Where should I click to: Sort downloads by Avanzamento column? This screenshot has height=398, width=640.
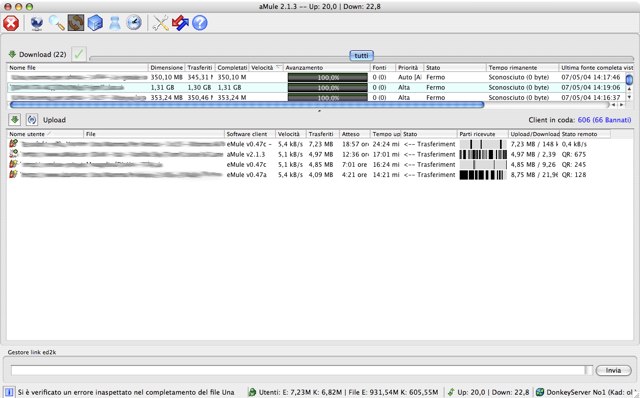click(327, 68)
